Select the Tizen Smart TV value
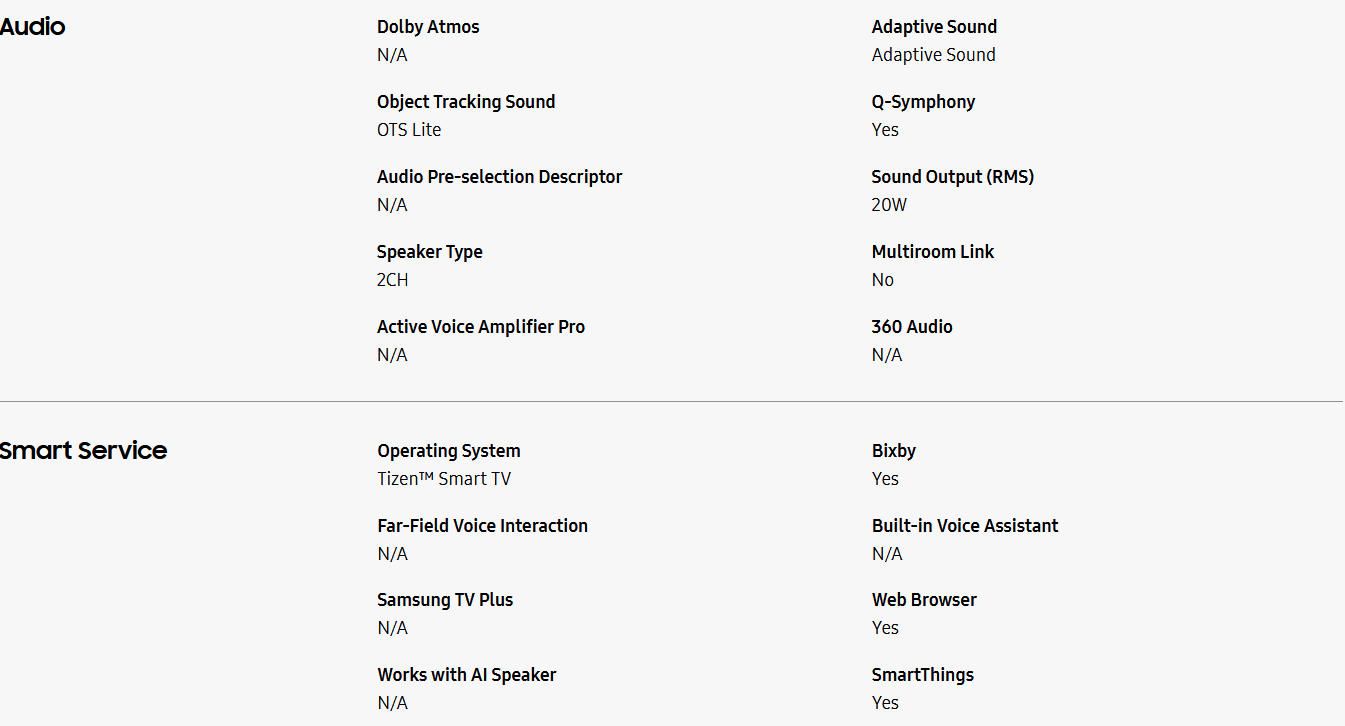This screenshot has height=726, width=1345. tap(443, 479)
